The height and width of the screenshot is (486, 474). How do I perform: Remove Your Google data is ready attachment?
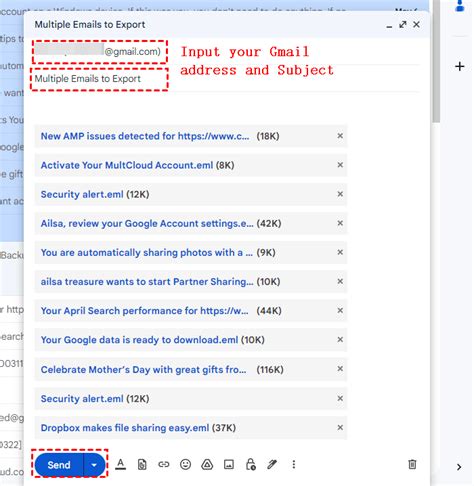coord(340,339)
